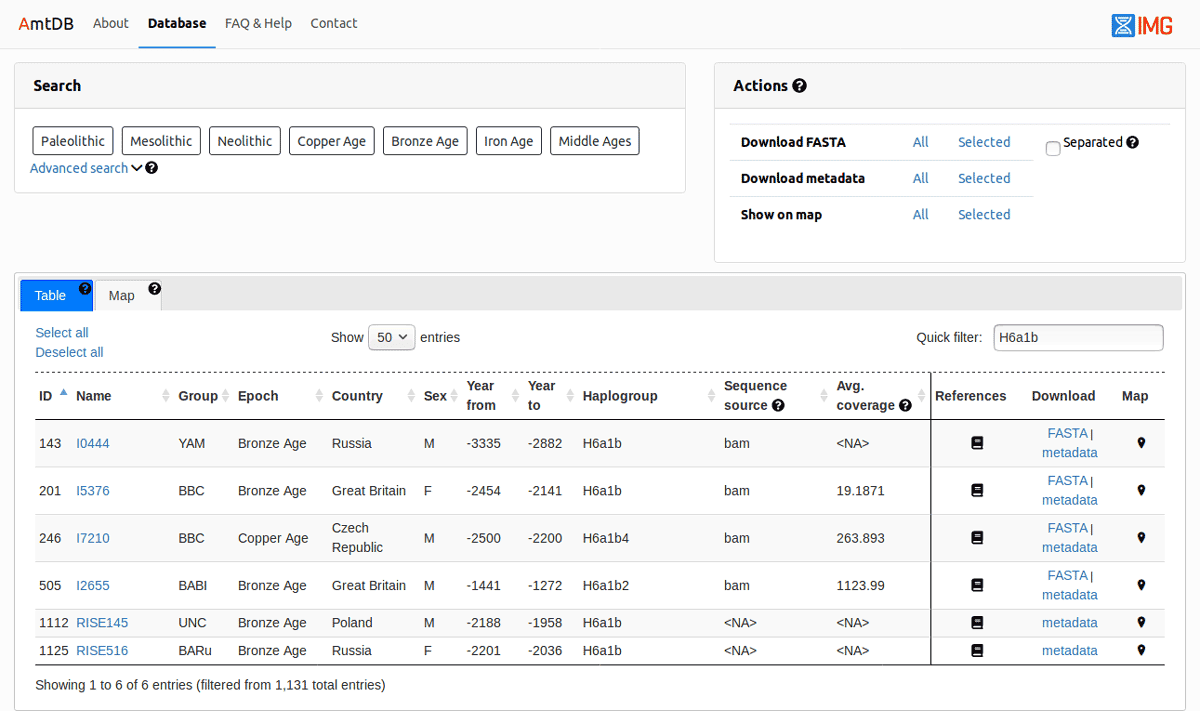Open the FAQ & Help page
Viewport: 1200px width, 723px height.
[258, 23]
